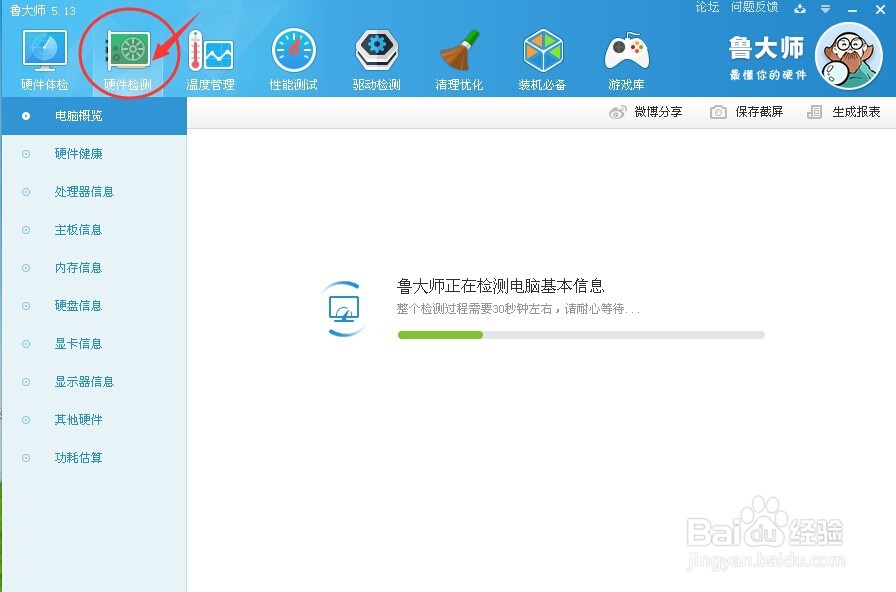Open the 硬件体检 hardware checkup tool
Image resolution: width=896 pixels, height=592 pixels.
(x=44, y=55)
